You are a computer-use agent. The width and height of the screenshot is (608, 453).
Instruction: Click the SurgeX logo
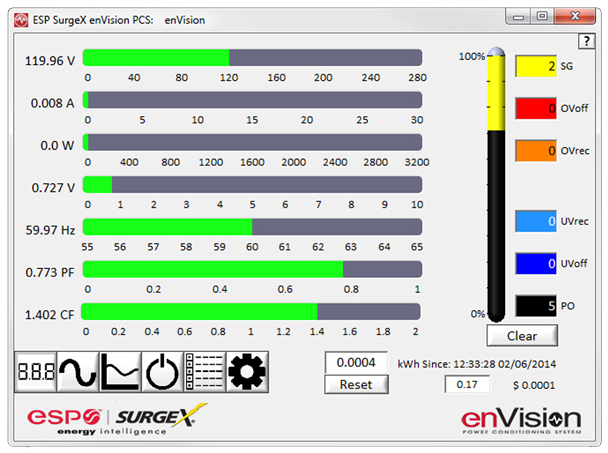pyautogui.click(x=162, y=416)
